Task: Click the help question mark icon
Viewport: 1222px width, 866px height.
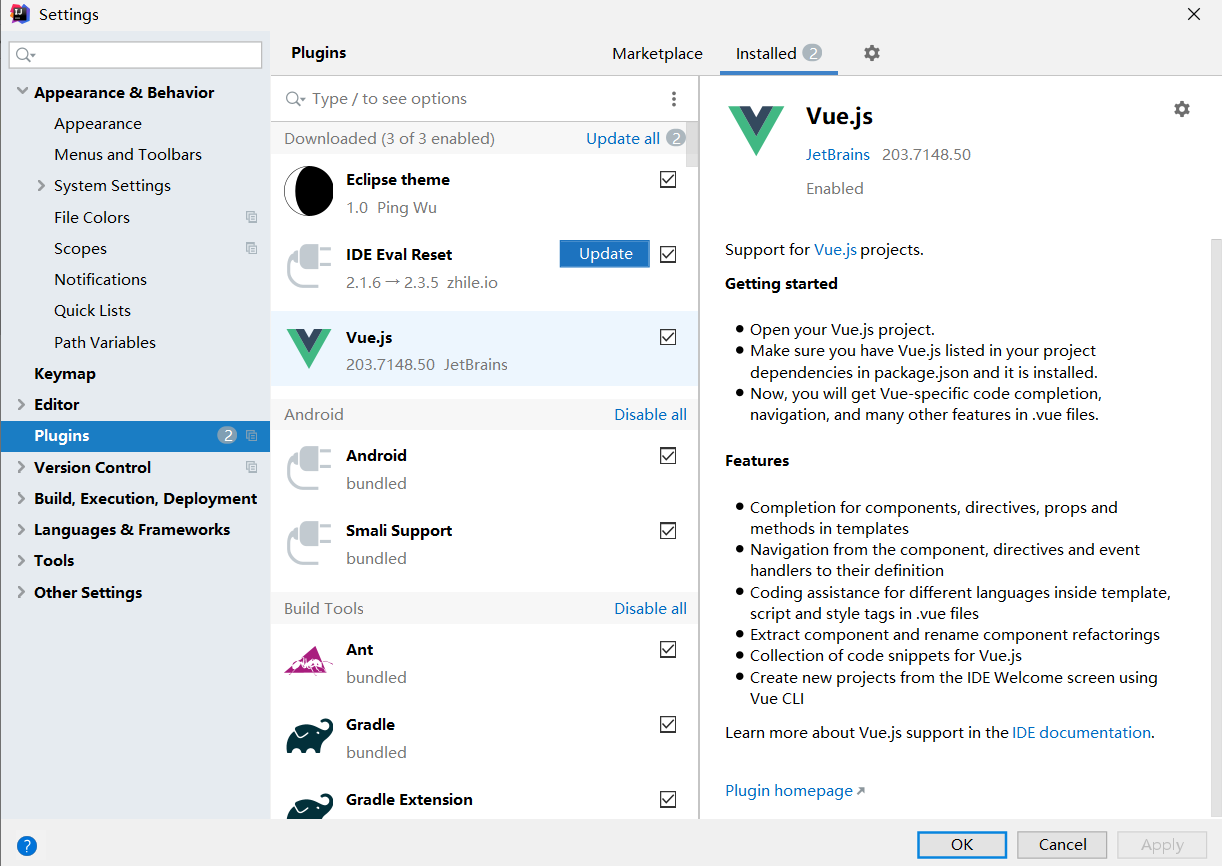Action: tap(27, 845)
